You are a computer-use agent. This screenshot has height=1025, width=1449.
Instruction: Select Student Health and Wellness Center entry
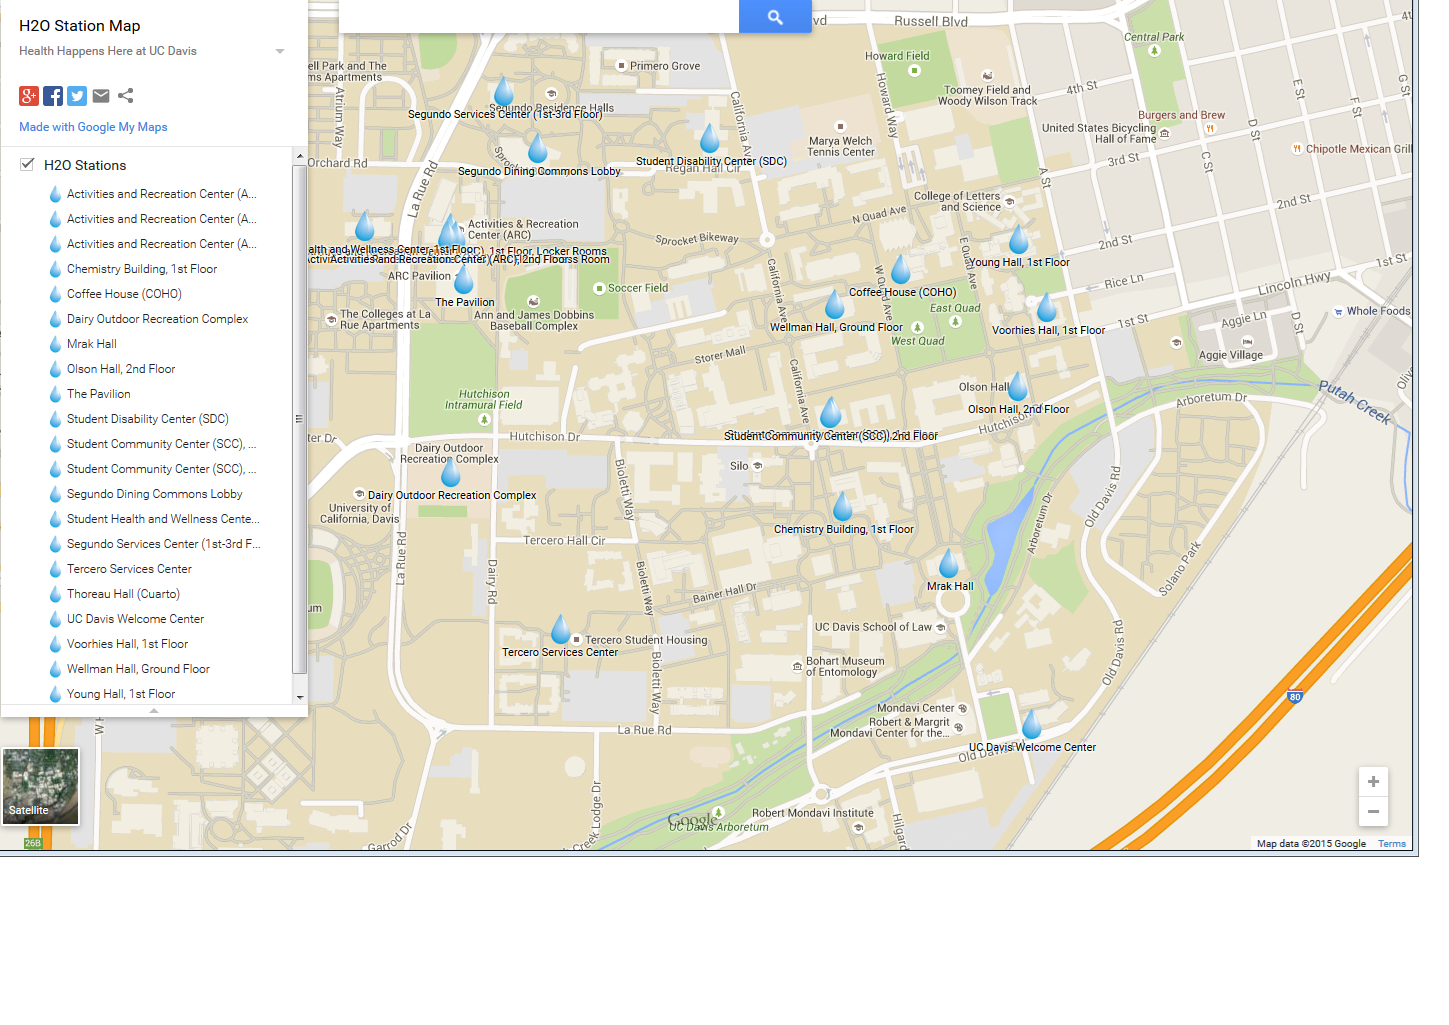(x=163, y=519)
